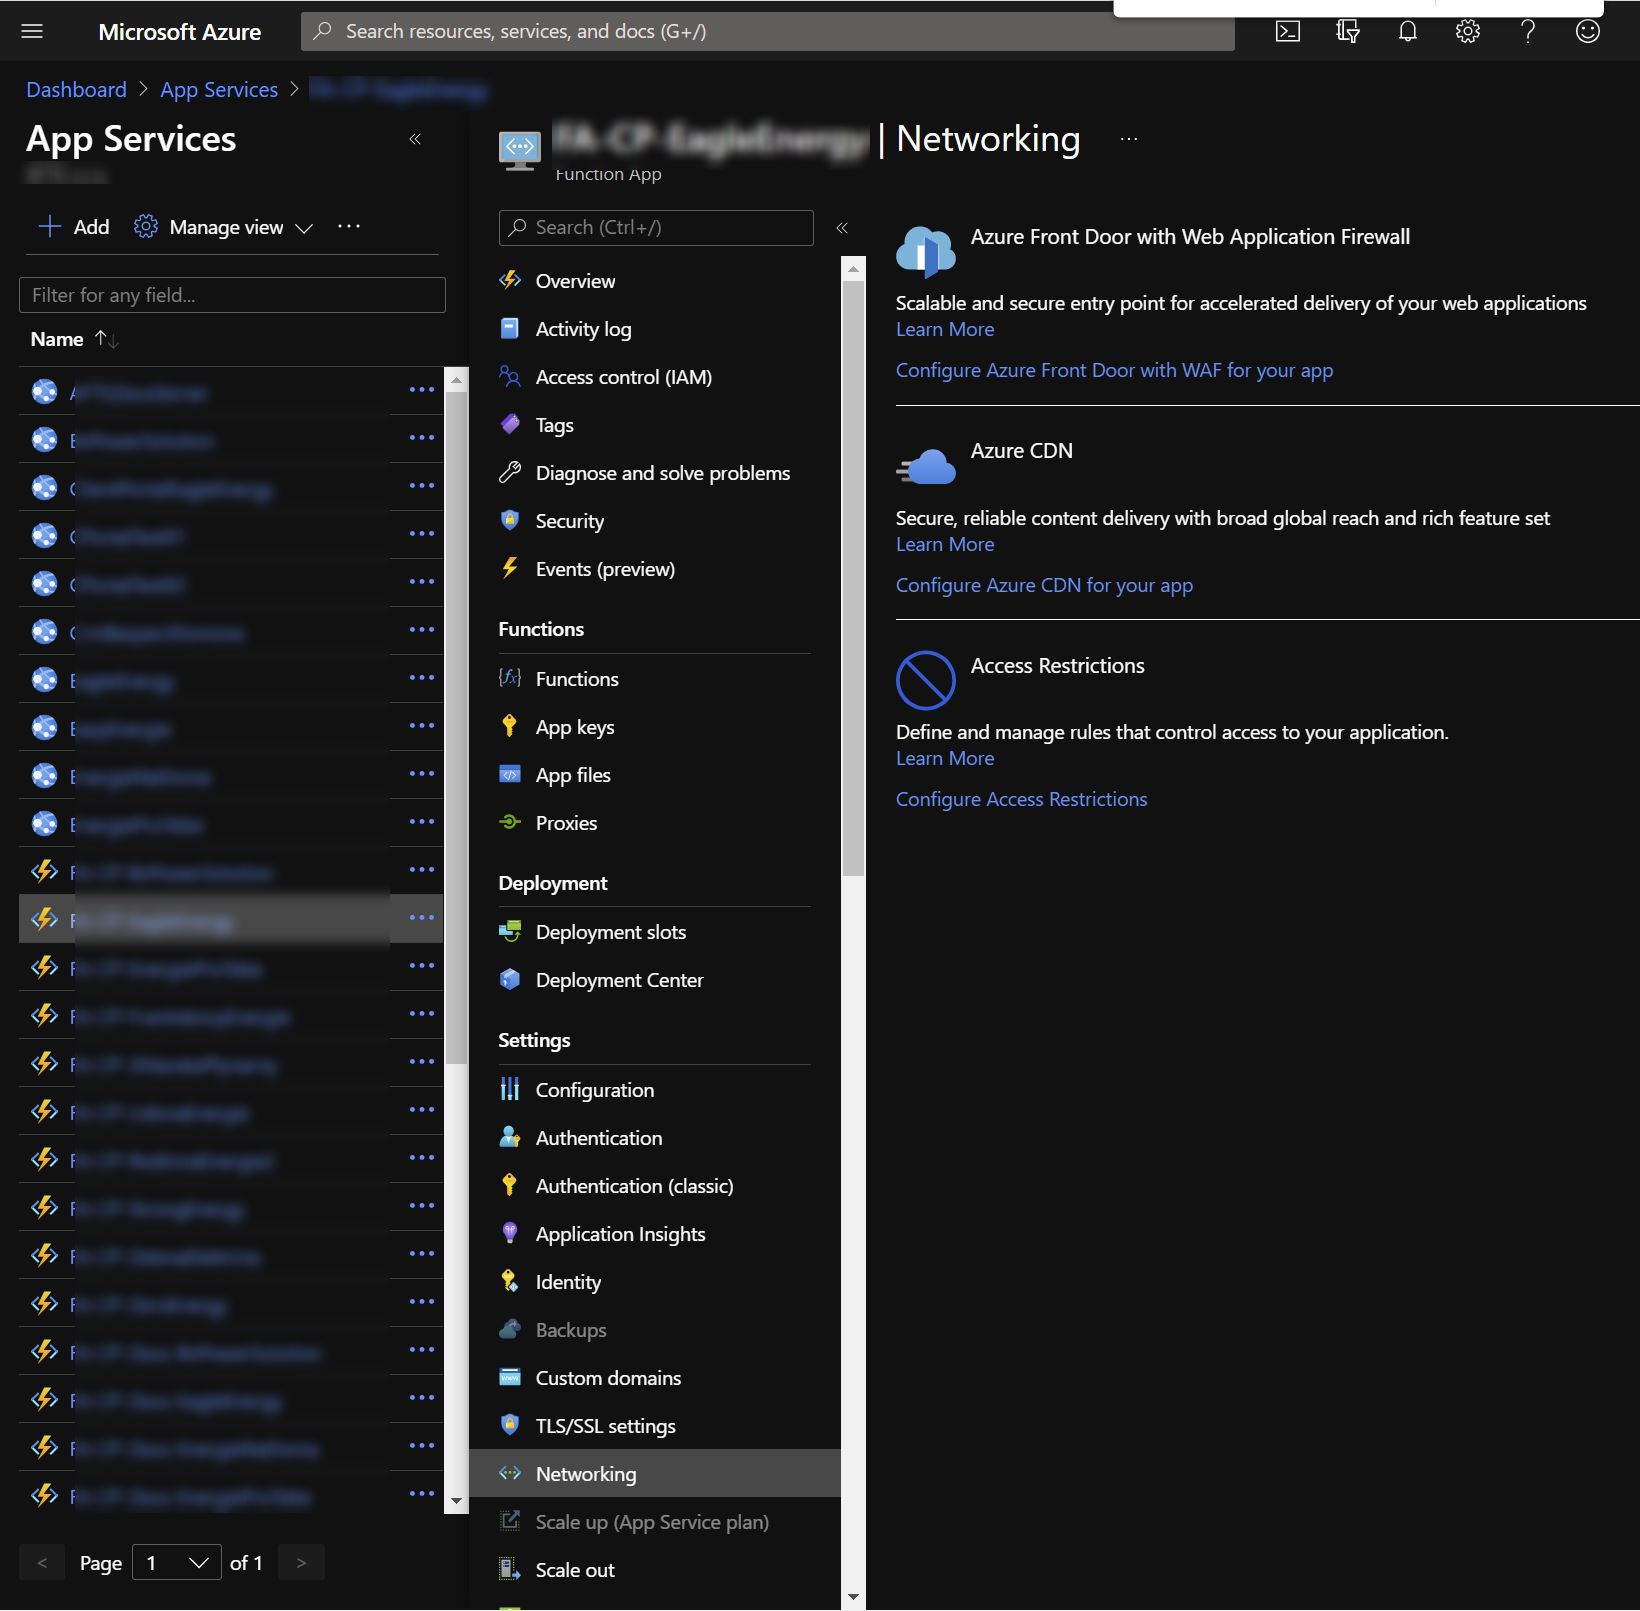The height and width of the screenshot is (1611, 1640).
Task: Click the resource menu Search (Ctrl+/) box
Action: tap(656, 228)
